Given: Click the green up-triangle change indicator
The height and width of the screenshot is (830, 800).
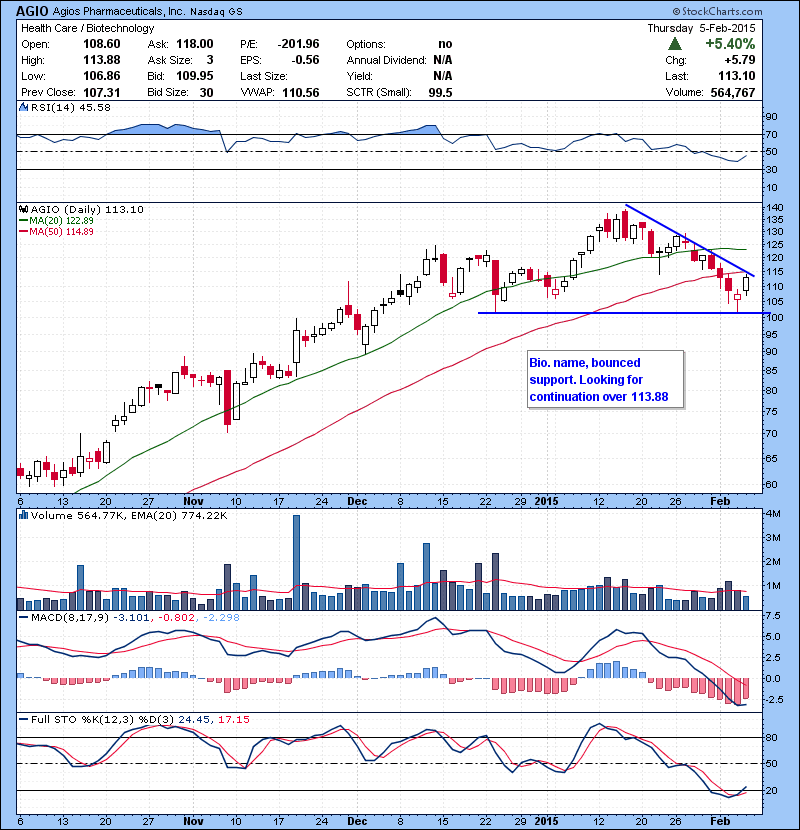Looking at the screenshot, I should pos(675,43).
